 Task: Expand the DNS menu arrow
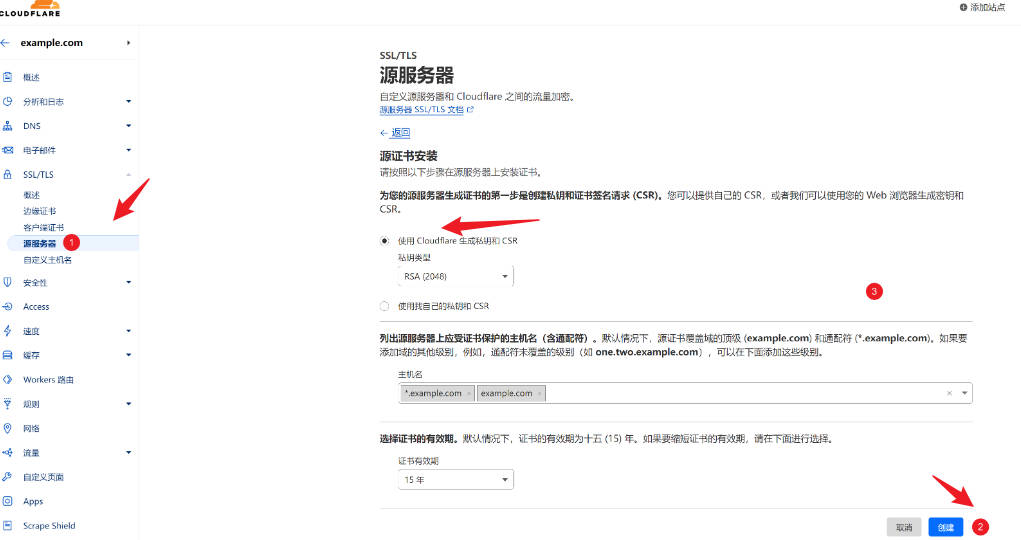[128, 126]
